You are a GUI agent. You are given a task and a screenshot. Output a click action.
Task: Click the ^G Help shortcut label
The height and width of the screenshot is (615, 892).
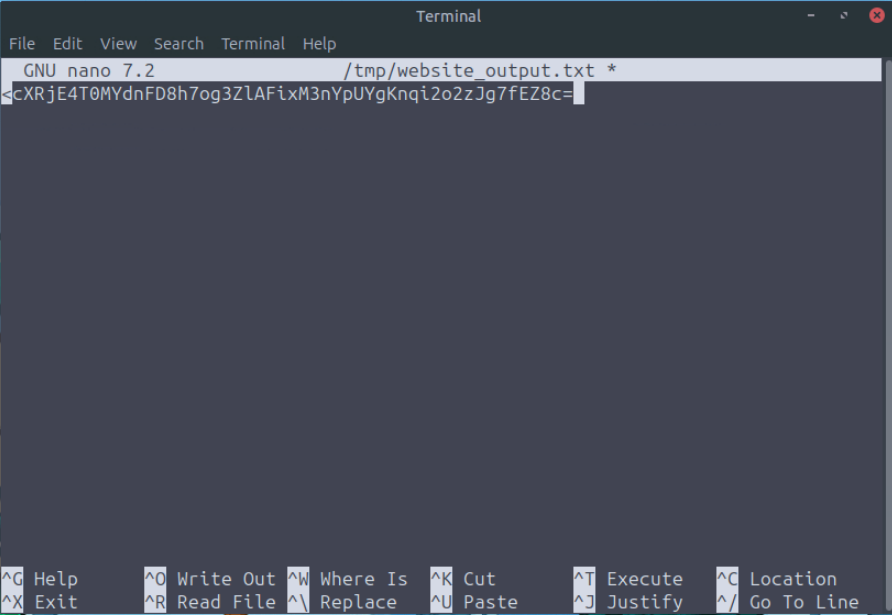[x=40, y=579]
